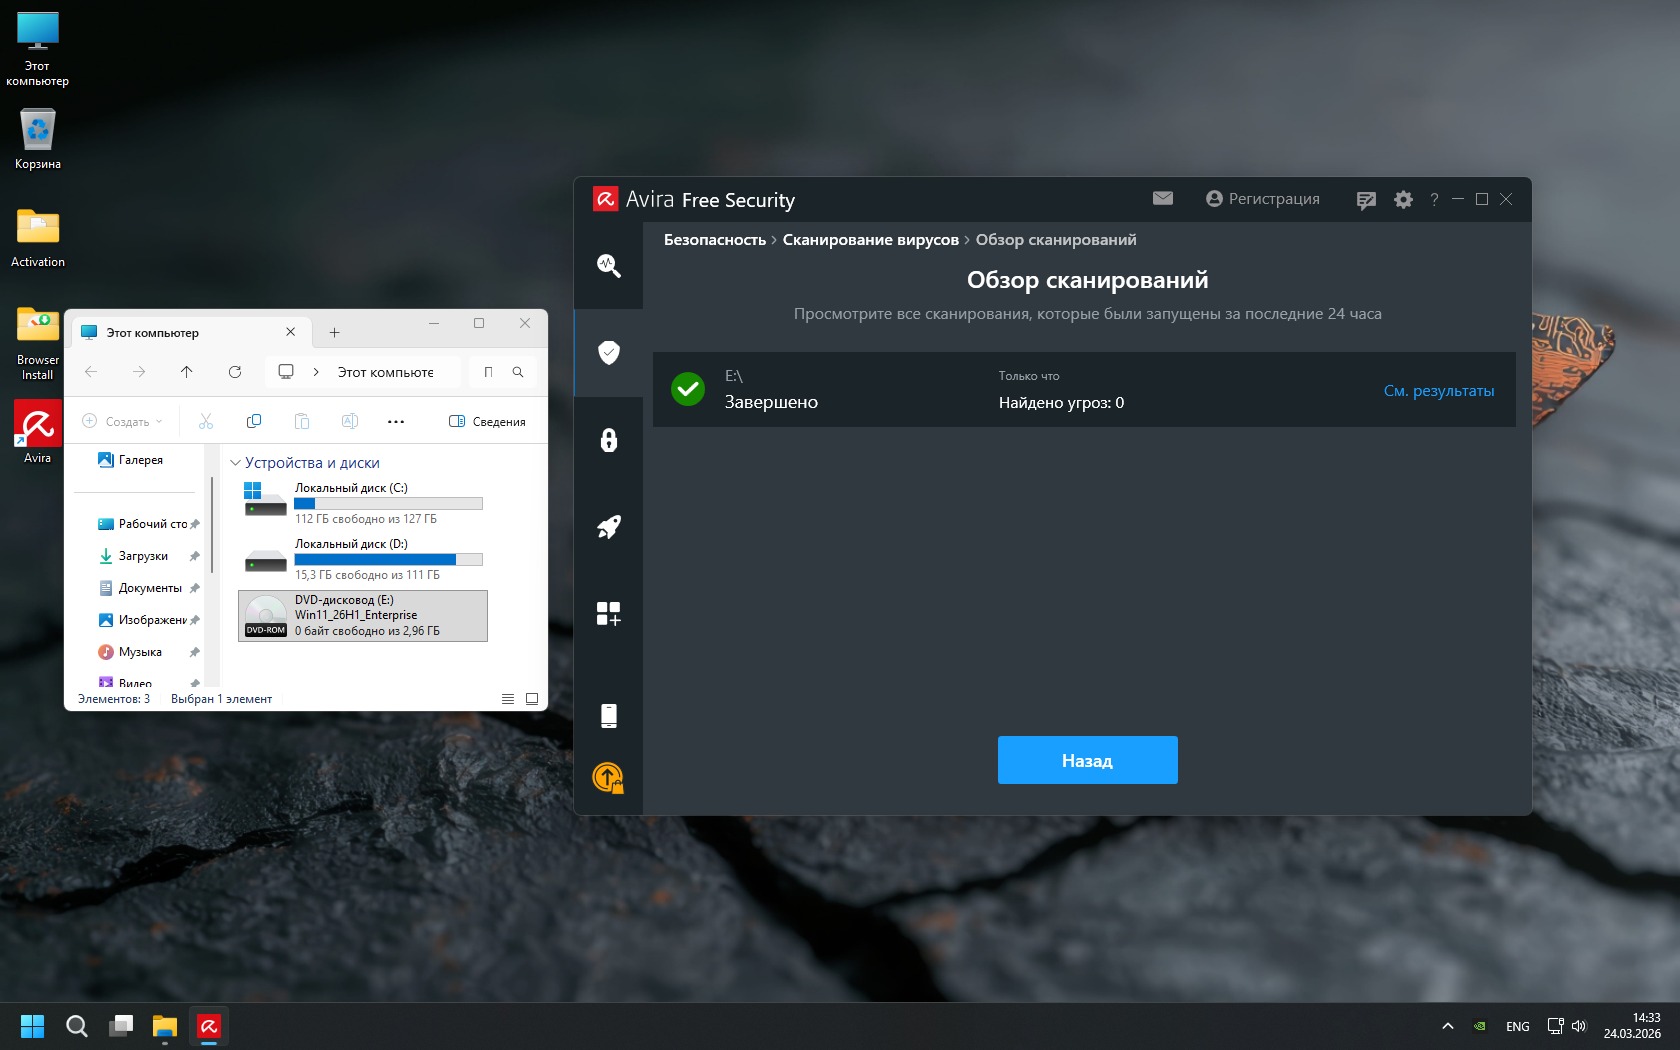Open the См. результаты link

pos(1438,391)
